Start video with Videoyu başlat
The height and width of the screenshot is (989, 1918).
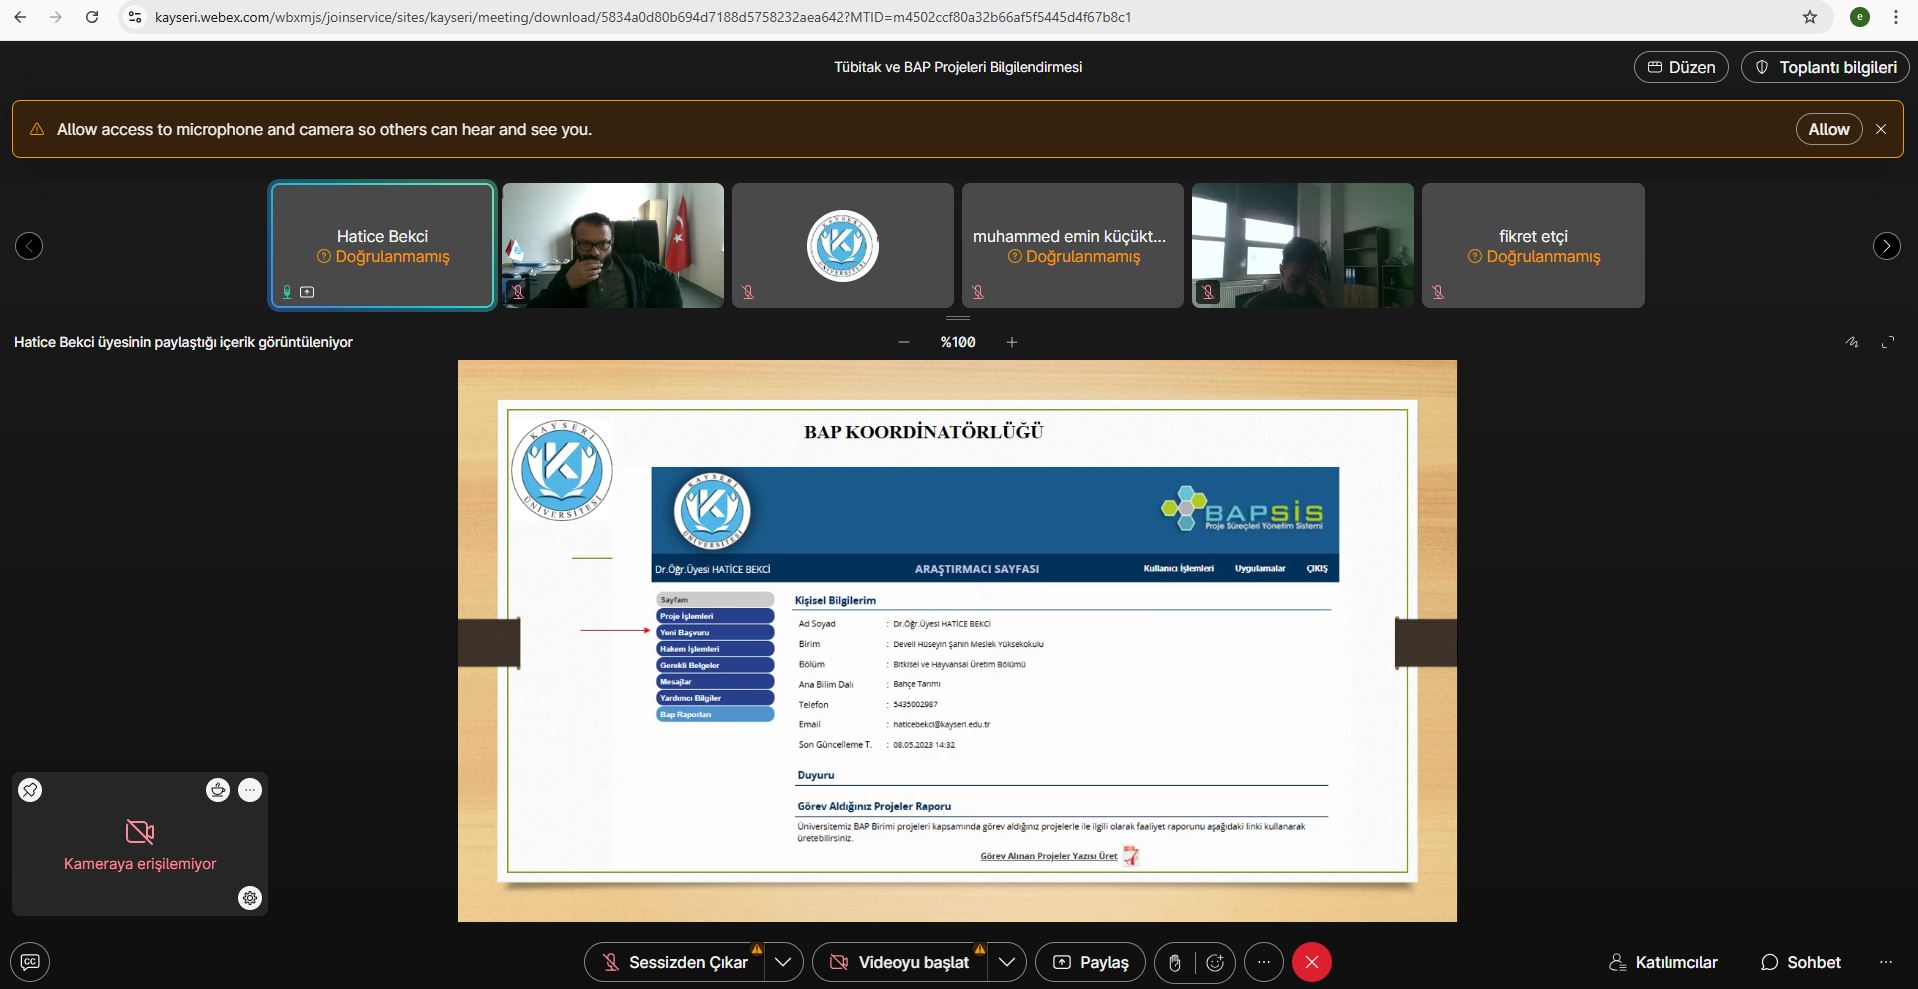click(901, 962)
